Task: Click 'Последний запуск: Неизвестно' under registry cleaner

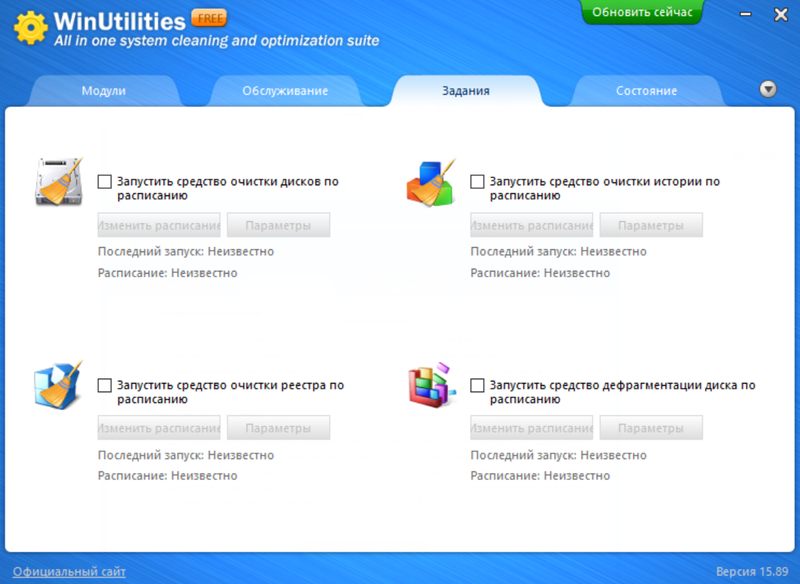Action: coord(186,455)
